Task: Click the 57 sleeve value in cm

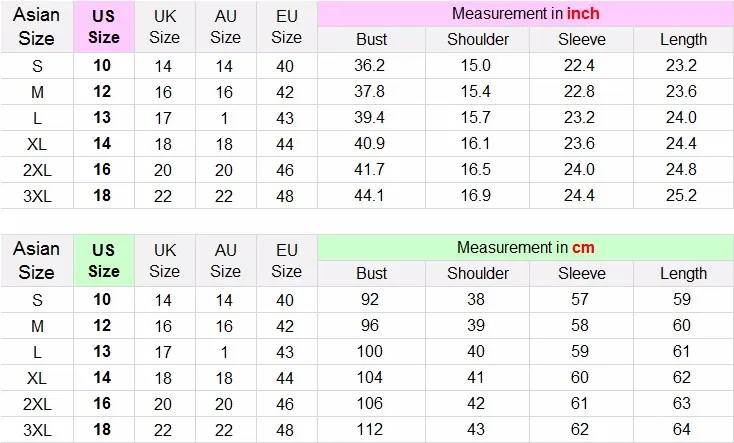Action: point(581,299)
